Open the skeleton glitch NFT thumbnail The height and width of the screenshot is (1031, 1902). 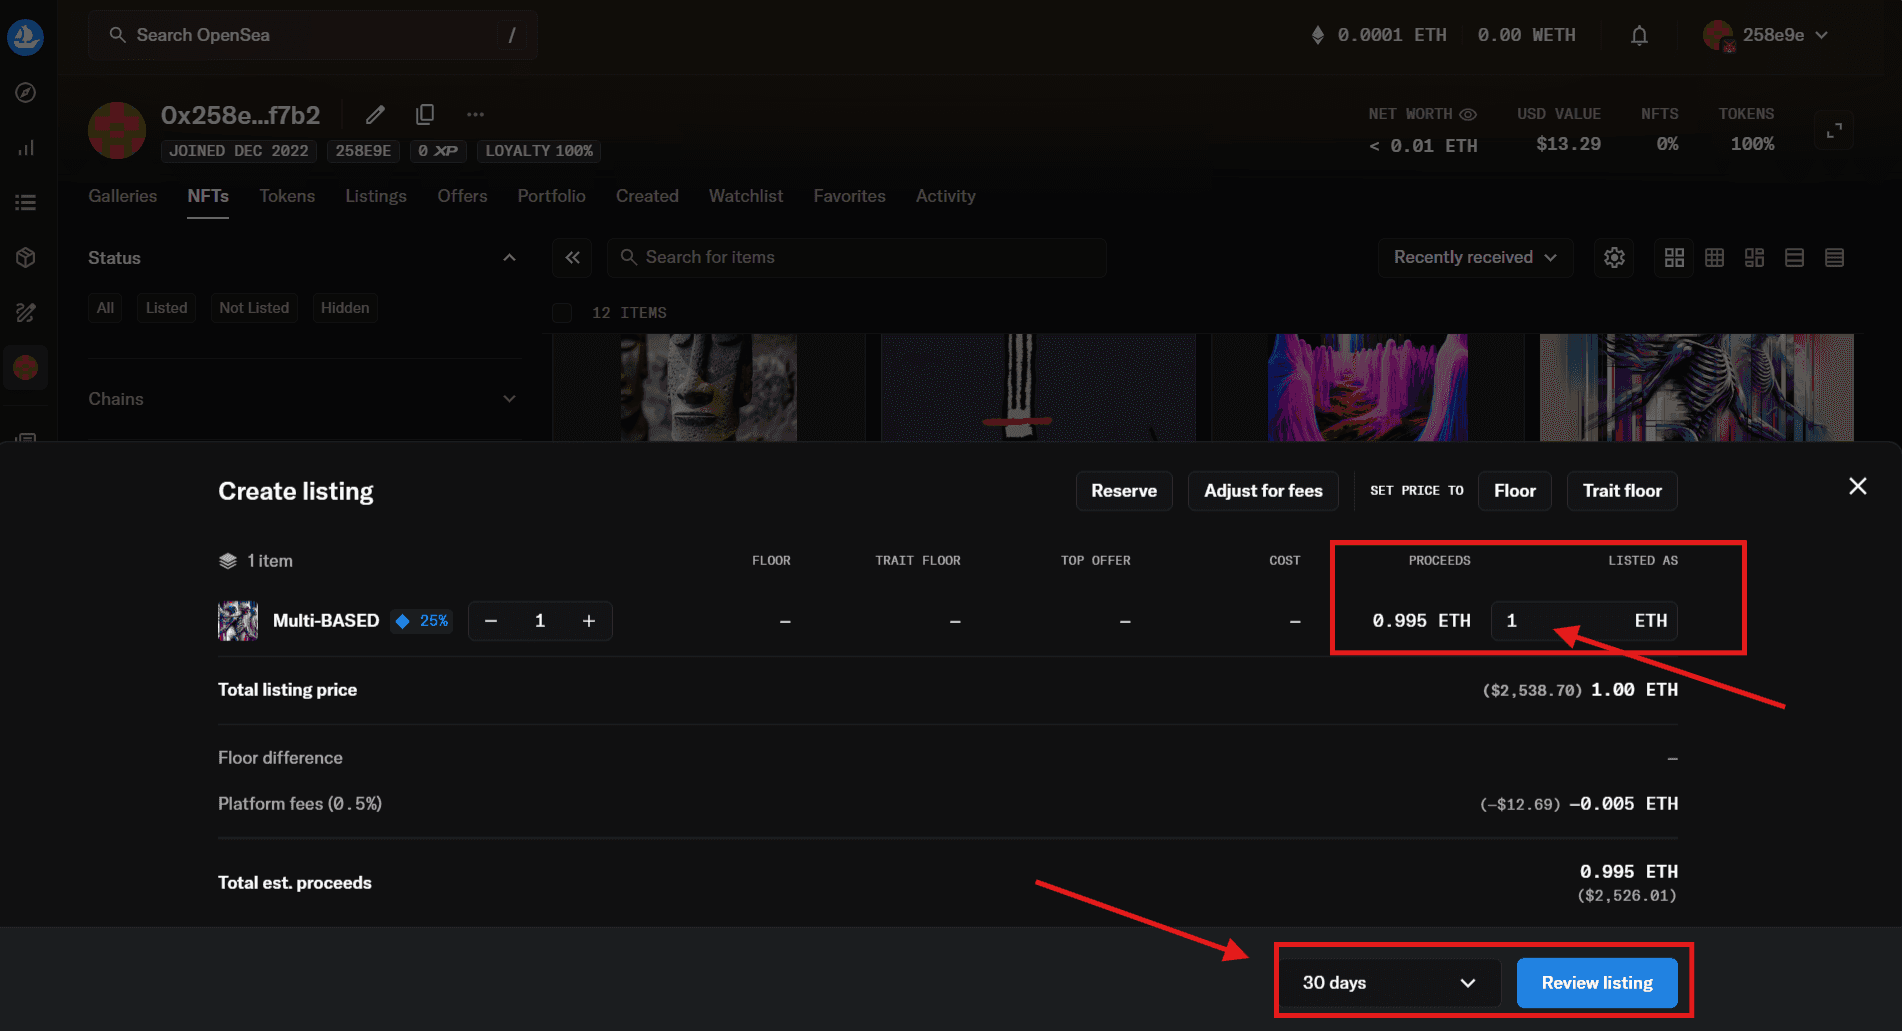(x=1696, y=388)
